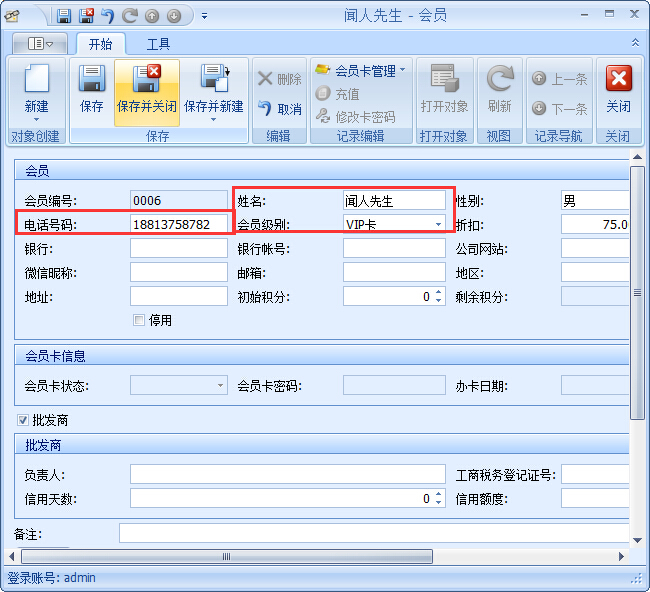Click the 取消 cancel button
Image resolution: width=650 pixels, height=592 pixels.
pyautogui.click(x=279, y=109)
